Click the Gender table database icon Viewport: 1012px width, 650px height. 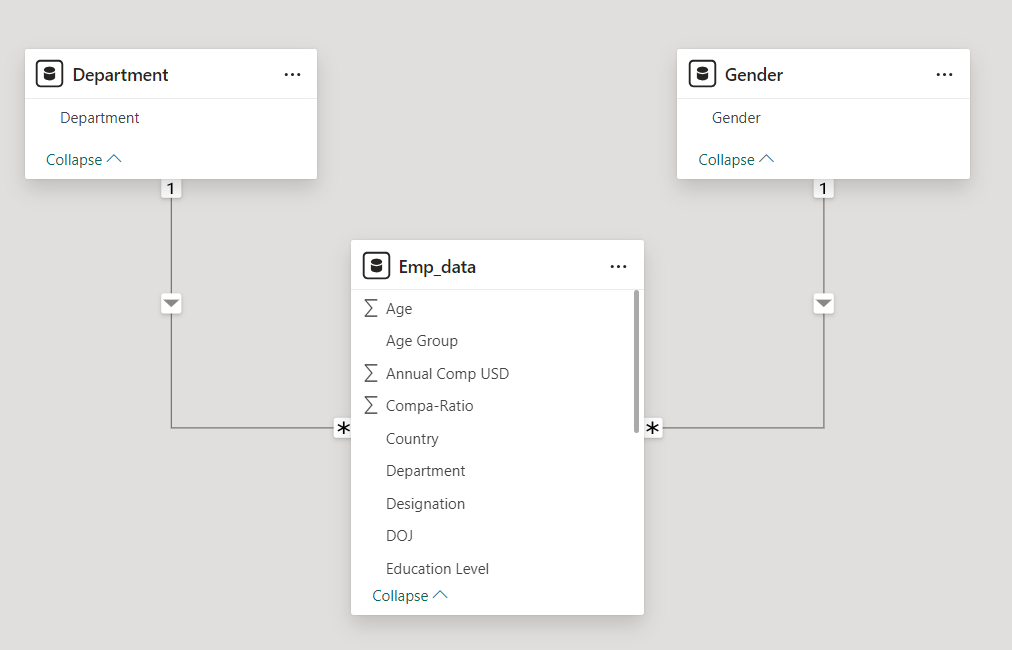click(702, 74)
